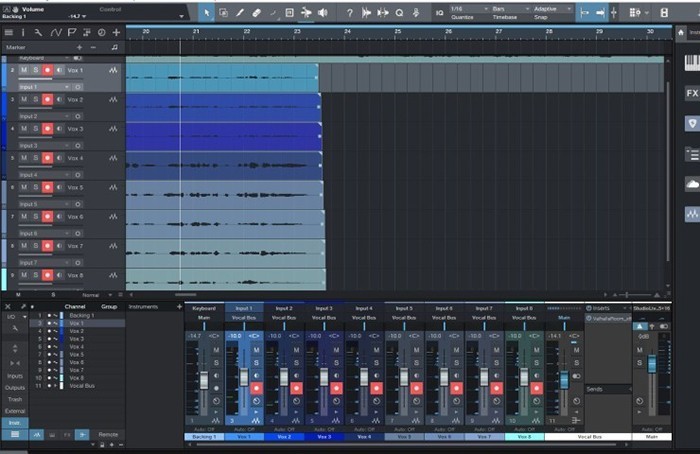Open the tempo track clock icon
Screen dimensions: 700x454
[x=101, y=32]
